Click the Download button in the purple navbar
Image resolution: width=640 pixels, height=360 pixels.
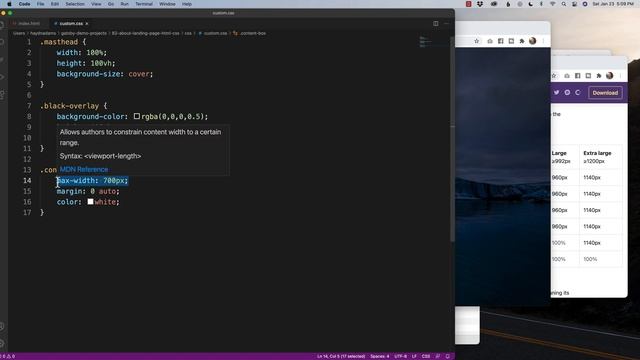(605, 93)
